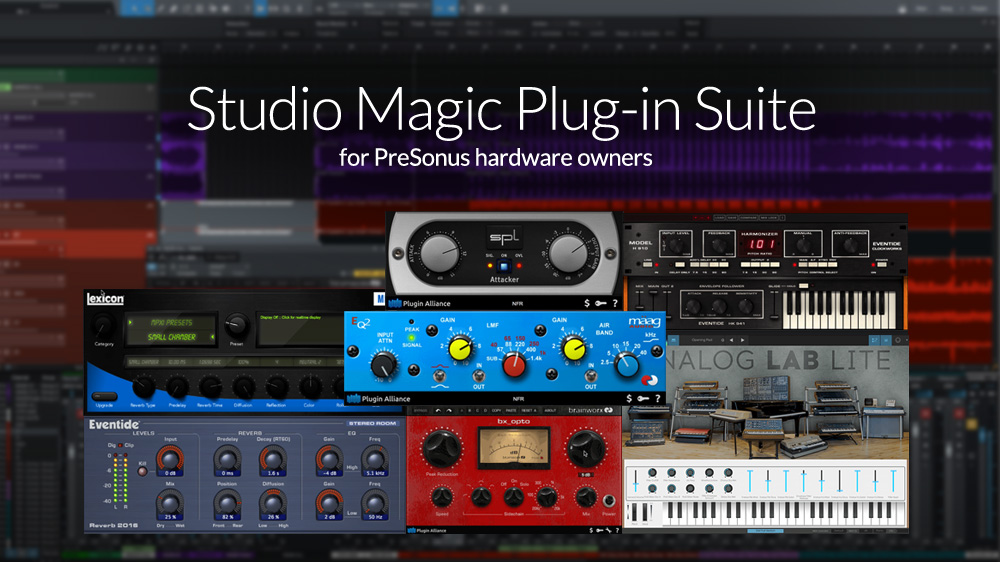Click the Attack knob on SPL Attacker
The width and height of the screenshot is (1000, 562).
pyautogui.click(x=439, y=252)
